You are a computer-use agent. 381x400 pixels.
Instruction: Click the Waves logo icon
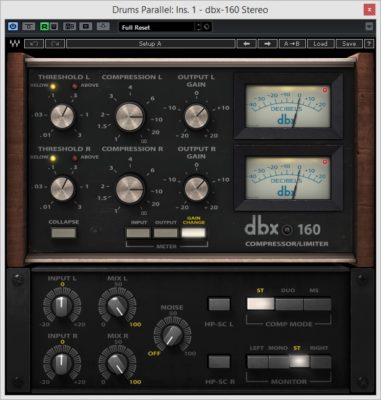14,44
